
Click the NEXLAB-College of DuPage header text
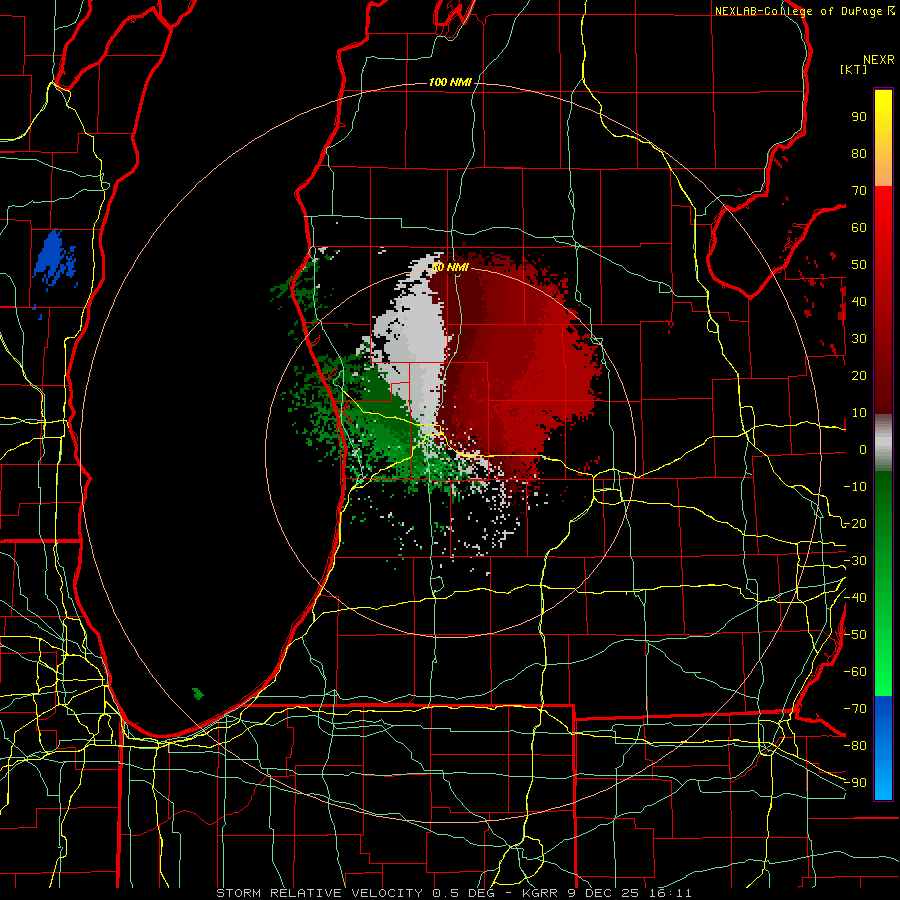(798, 11)
